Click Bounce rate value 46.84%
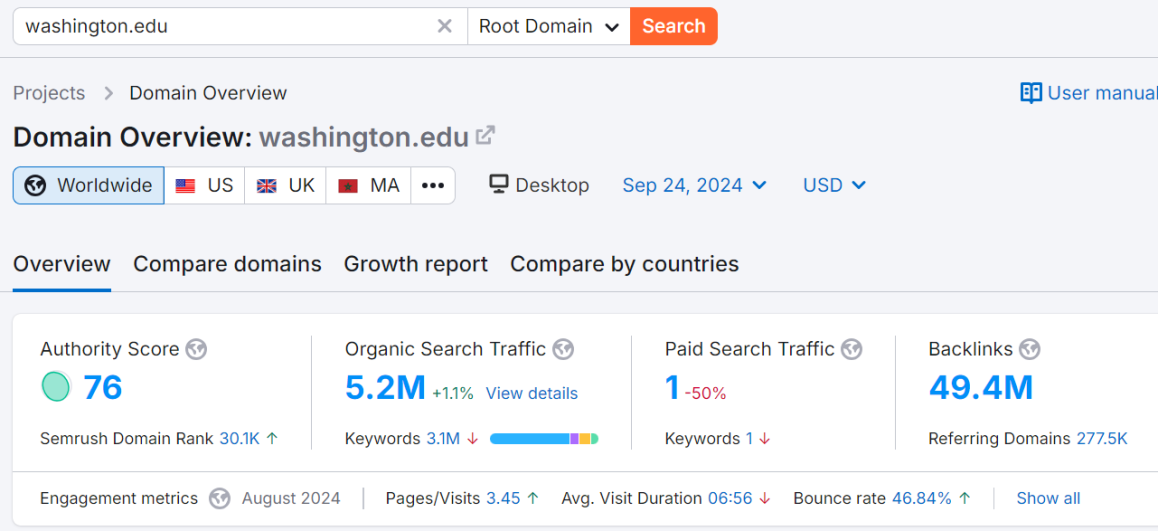 [x=922, y=499]
